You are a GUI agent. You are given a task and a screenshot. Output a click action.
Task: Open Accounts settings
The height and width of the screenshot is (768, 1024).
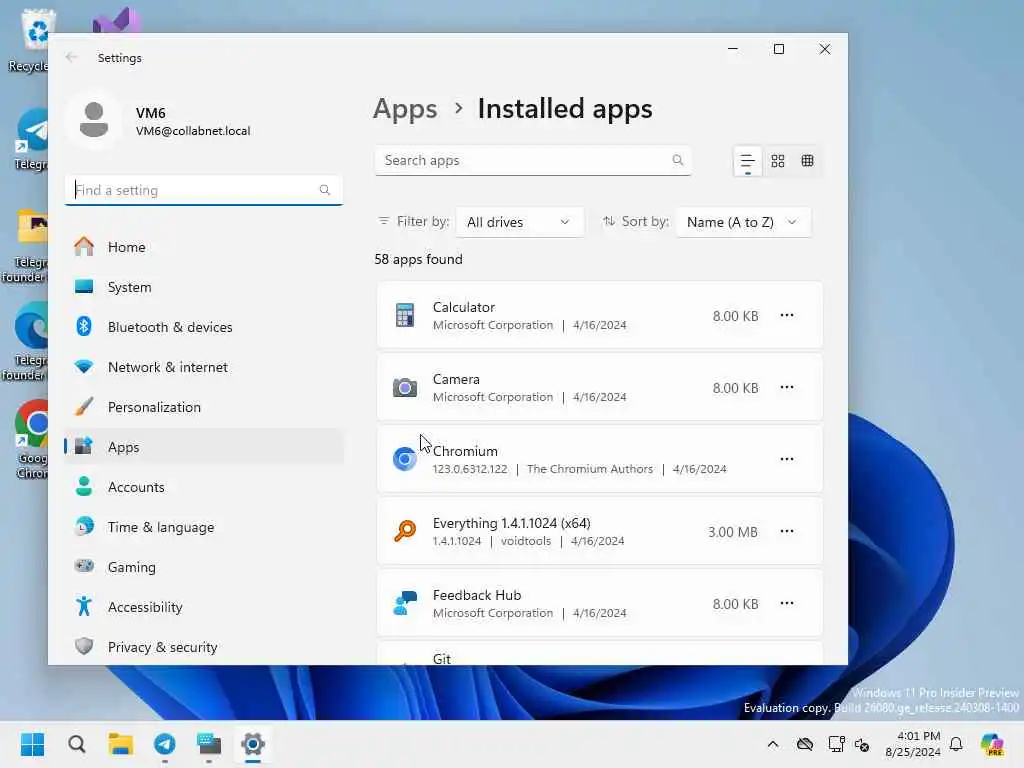[x=204, y=487]
